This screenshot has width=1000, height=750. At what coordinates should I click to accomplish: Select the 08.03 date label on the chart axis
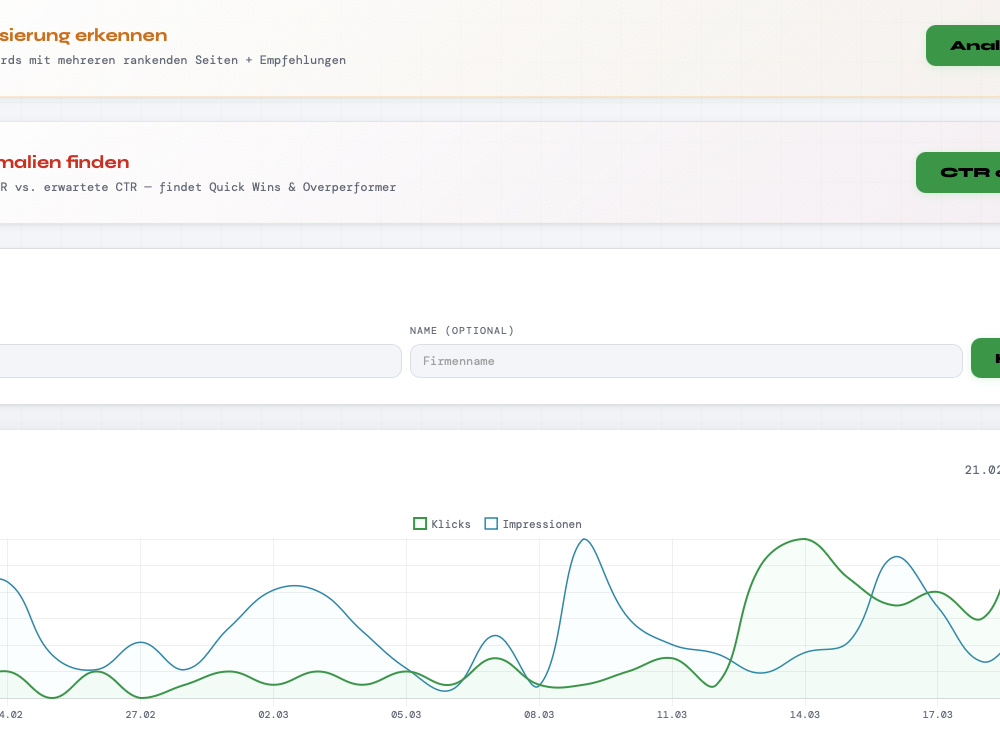tap(539, 714)
